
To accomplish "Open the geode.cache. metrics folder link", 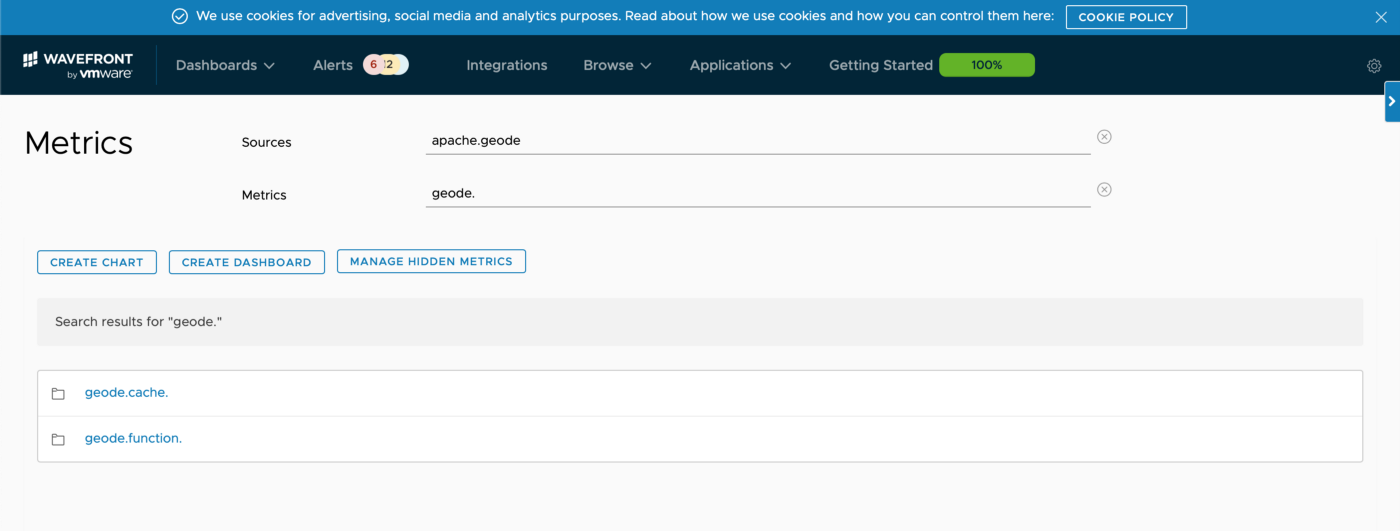I will point(126,393).
